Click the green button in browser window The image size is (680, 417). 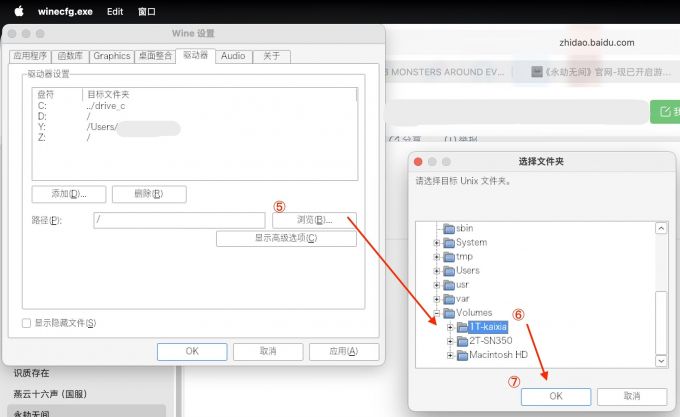click(665, 111)
